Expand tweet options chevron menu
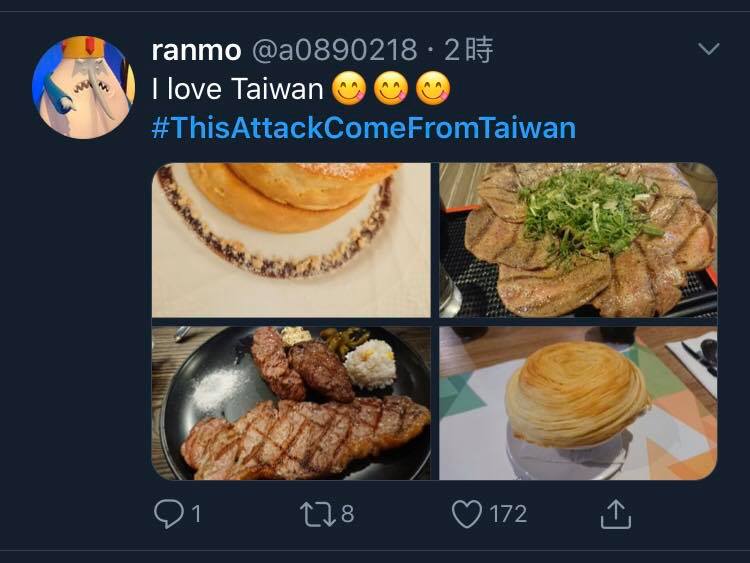Image resolution: width=750 pixels, height=563 pixels. click(x=708, y=48)
